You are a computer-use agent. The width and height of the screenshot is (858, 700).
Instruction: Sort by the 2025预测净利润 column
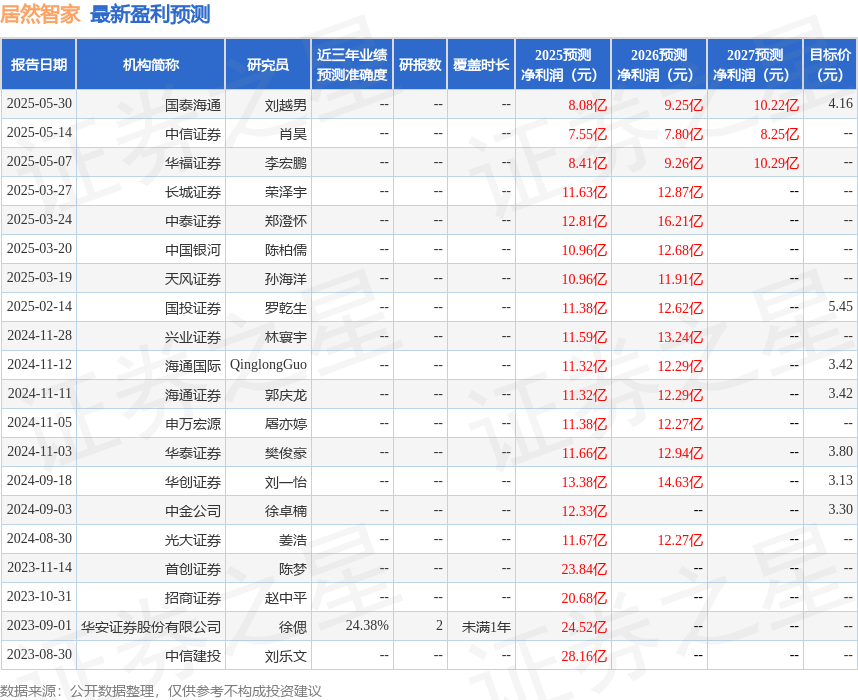tap(563, 63)
